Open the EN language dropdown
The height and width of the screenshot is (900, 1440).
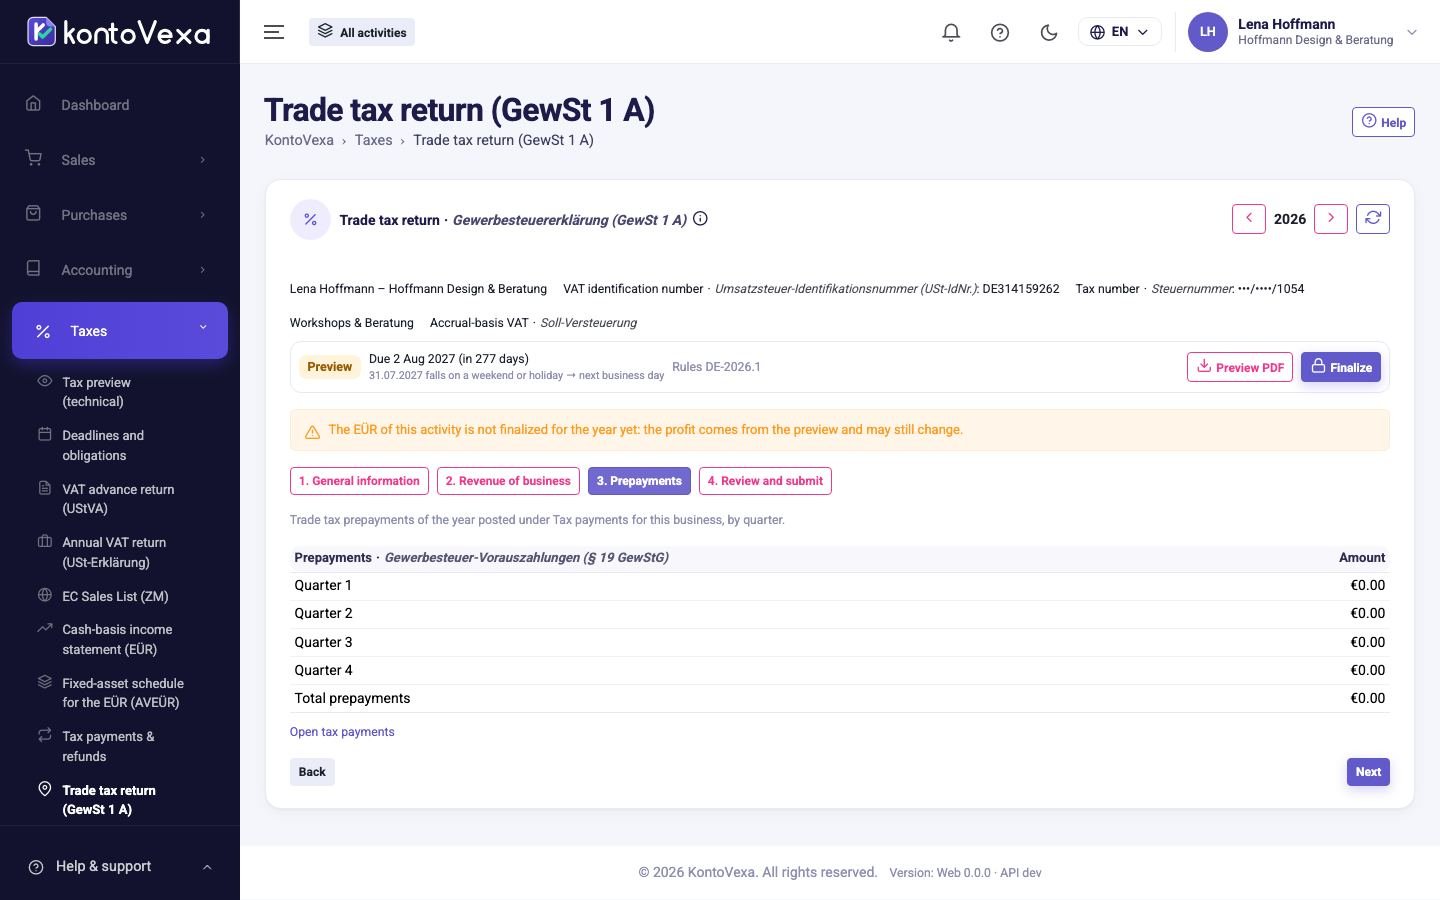click(1119, 32)
